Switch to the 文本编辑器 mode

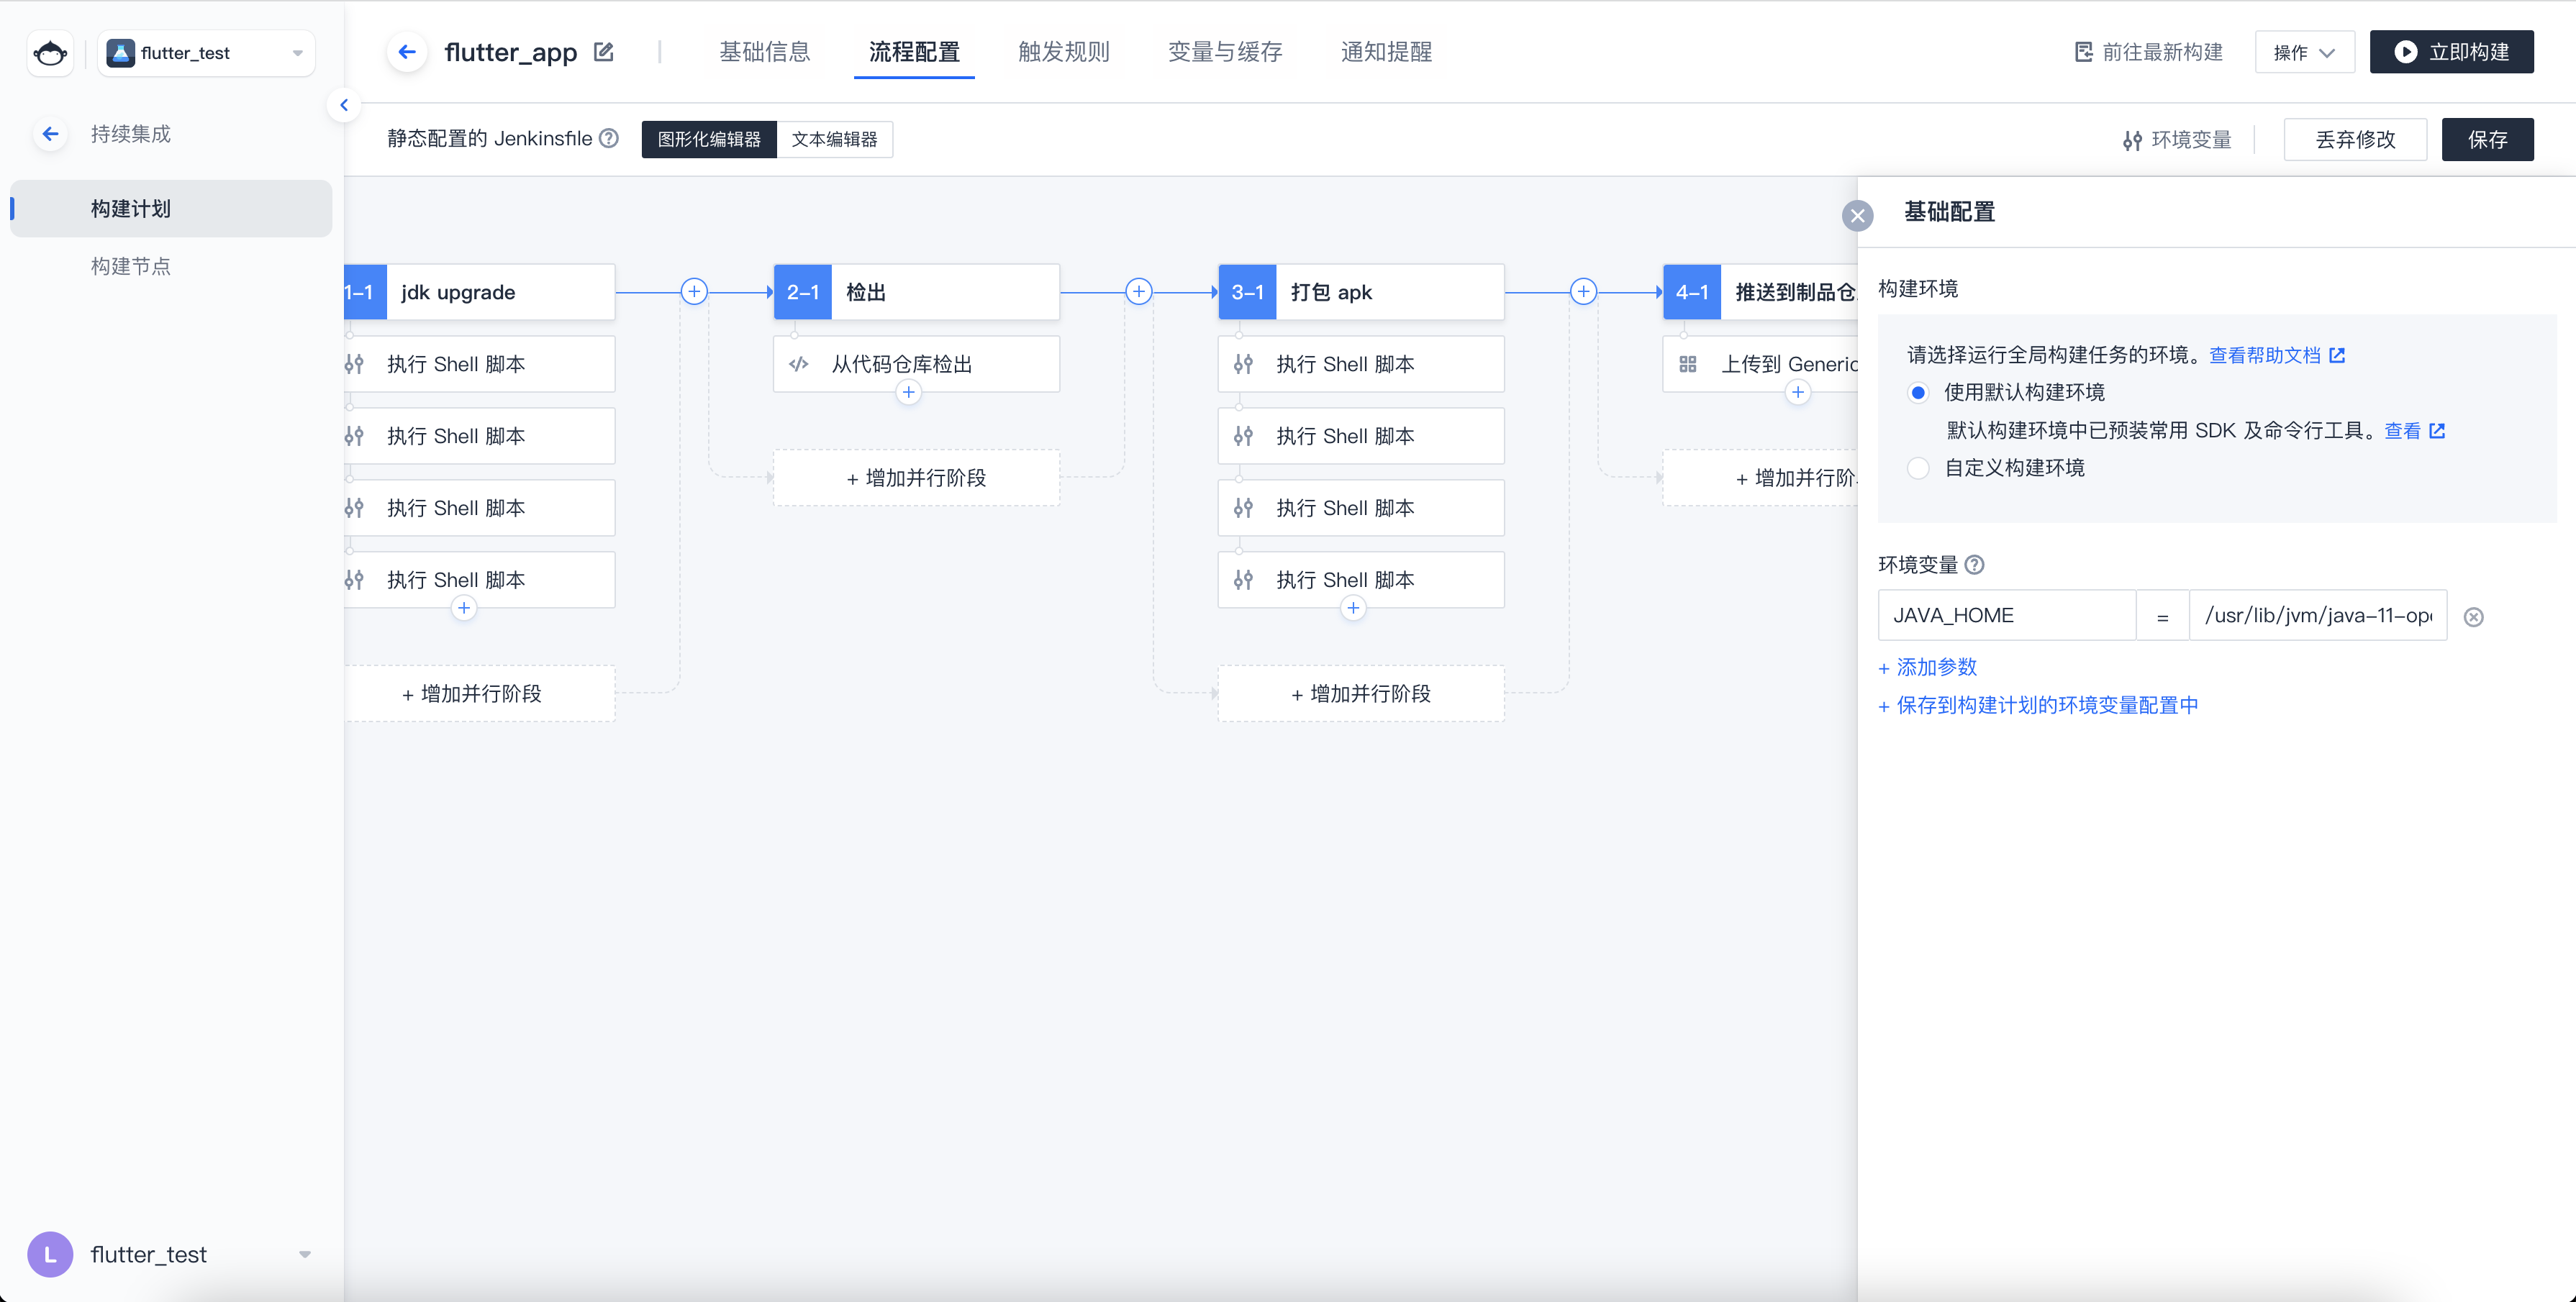coord(834,139)
